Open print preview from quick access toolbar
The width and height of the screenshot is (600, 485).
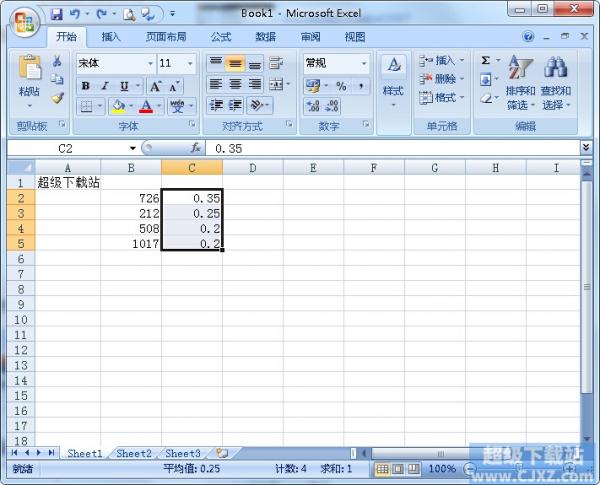[129, 15]
